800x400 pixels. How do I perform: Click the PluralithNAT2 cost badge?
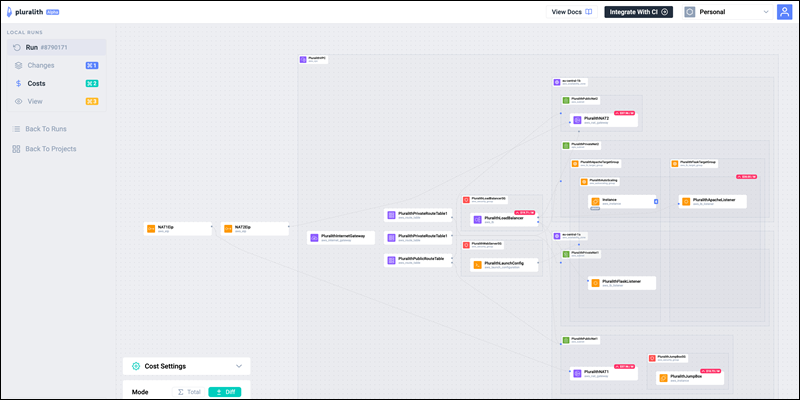(x=624, y=112)
